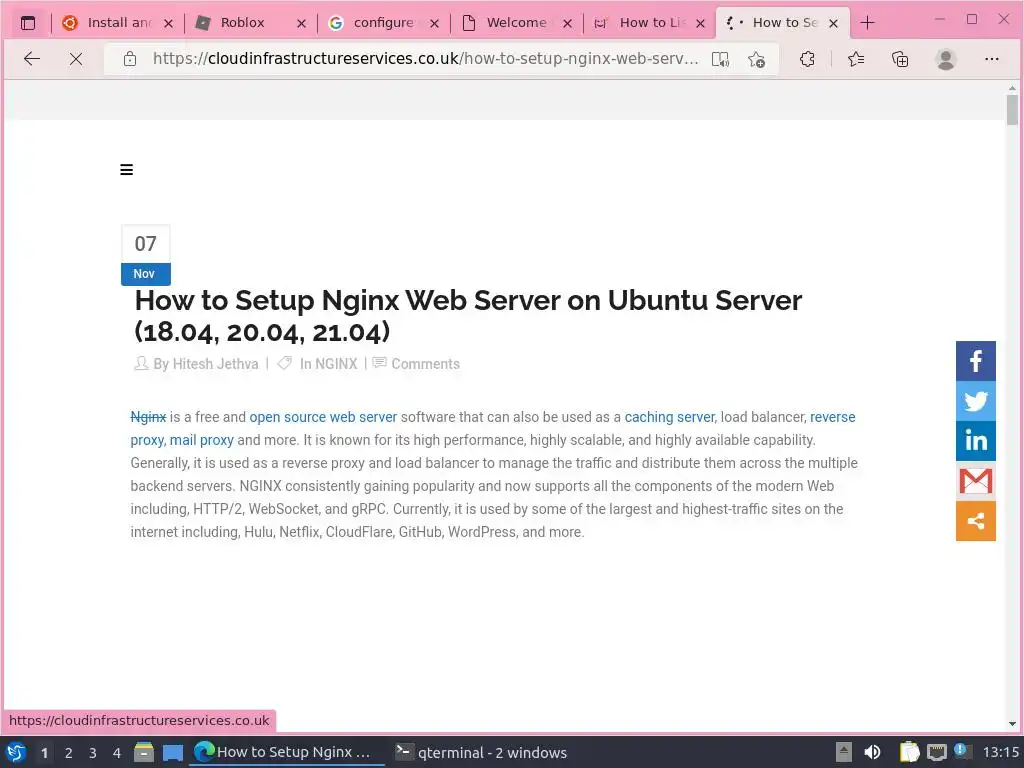Add this page to favorites
Viewport: 1024px width, 768px height.
click(756, 59)
